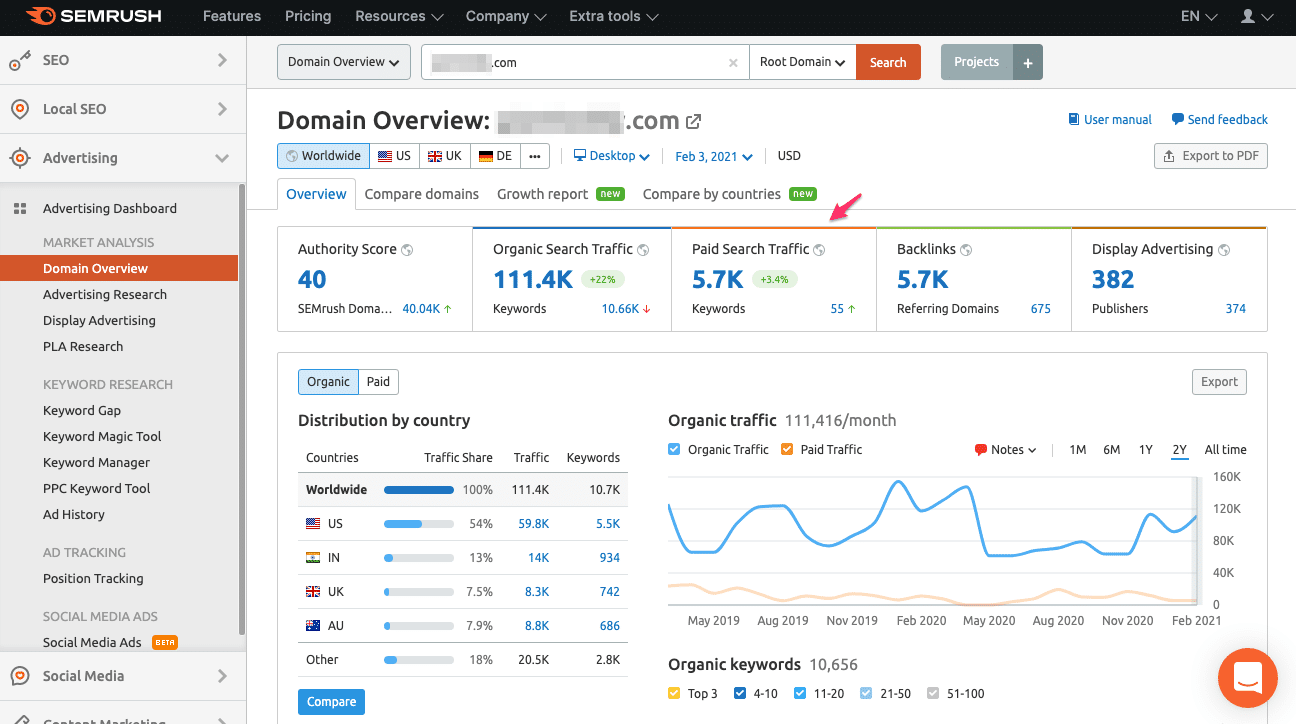Click the SEO key icon in sidebar
Screen dimensions: 1296x724
pos(19,61)
